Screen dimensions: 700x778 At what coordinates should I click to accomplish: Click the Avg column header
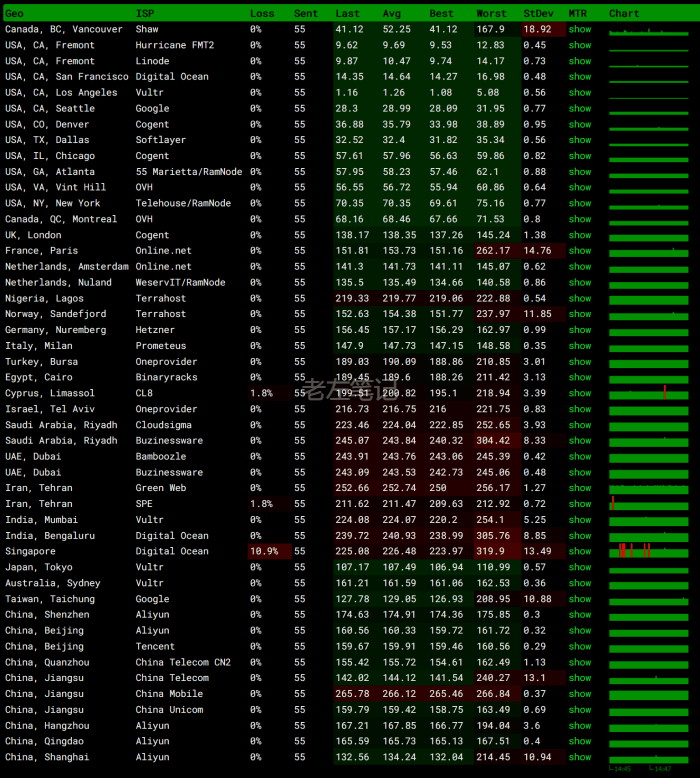391,13
